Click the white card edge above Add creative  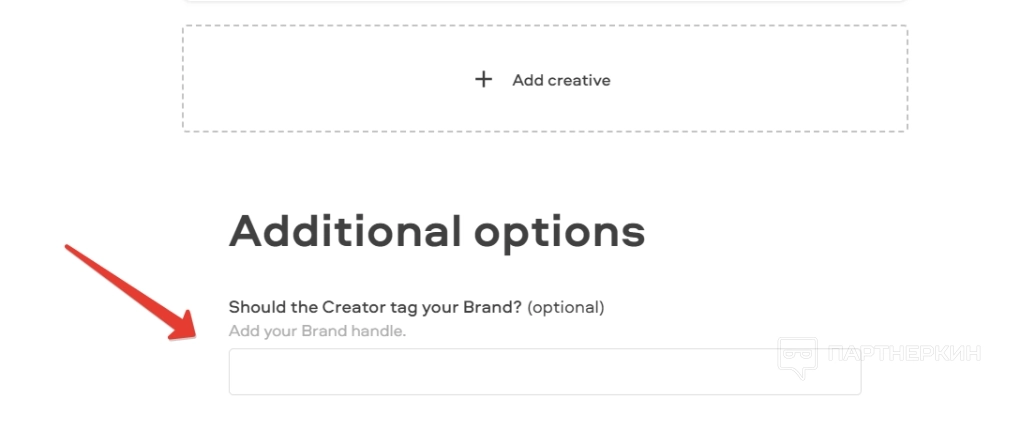point(545,1)
